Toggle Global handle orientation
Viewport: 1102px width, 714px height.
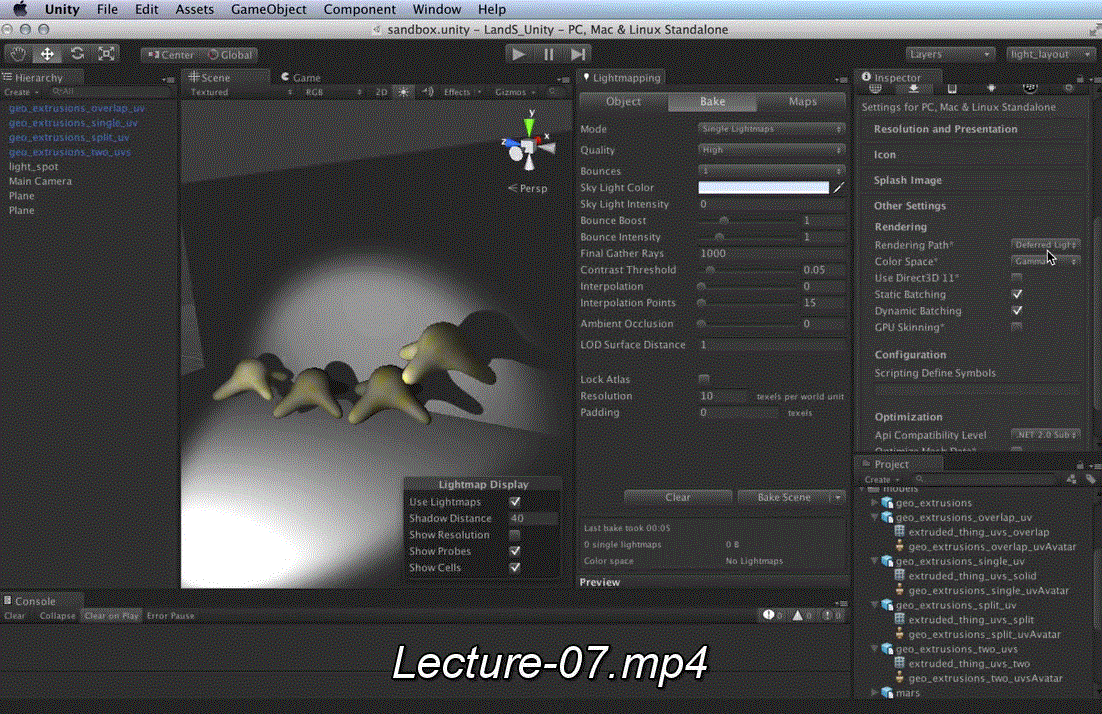(x=230, y=55)
